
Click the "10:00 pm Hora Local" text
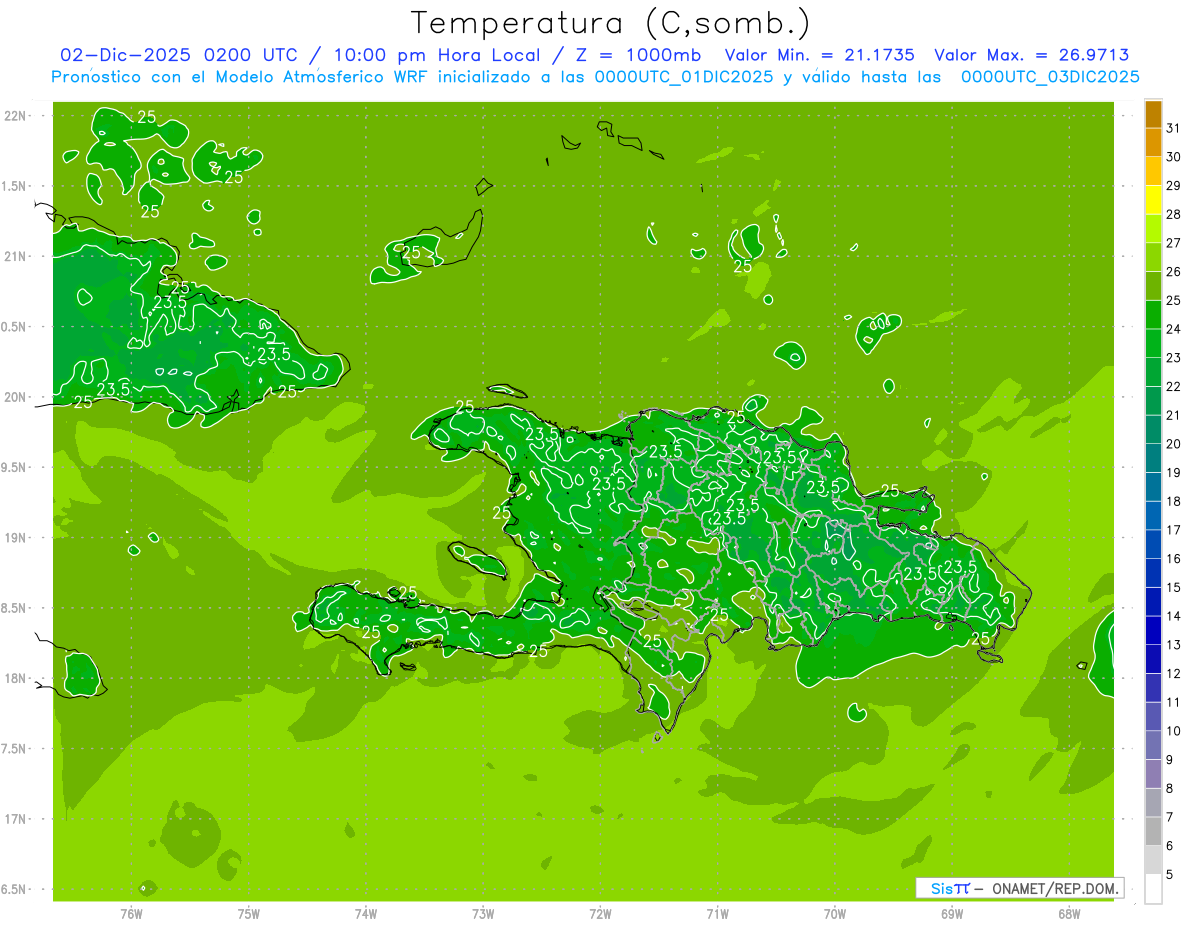pyautogui.click(x=439, y=55)
